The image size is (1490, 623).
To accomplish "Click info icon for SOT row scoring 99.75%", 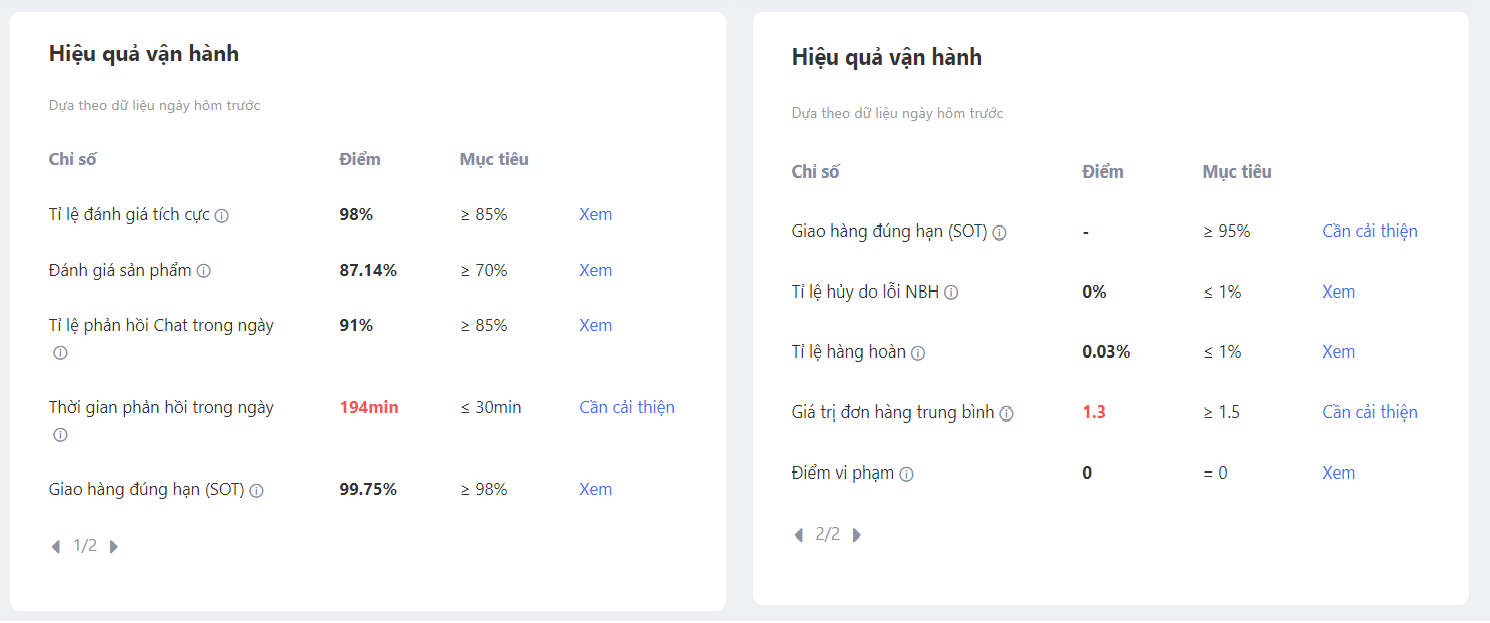I will tap(256, 491).
